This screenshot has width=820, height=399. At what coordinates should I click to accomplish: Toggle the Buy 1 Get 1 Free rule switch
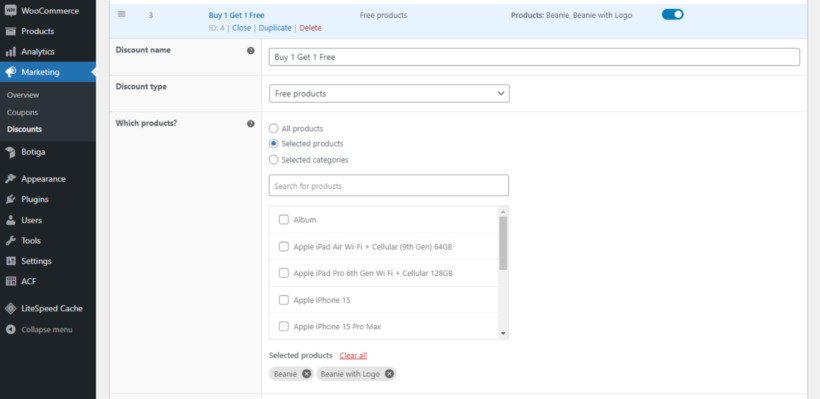(673, 15)
